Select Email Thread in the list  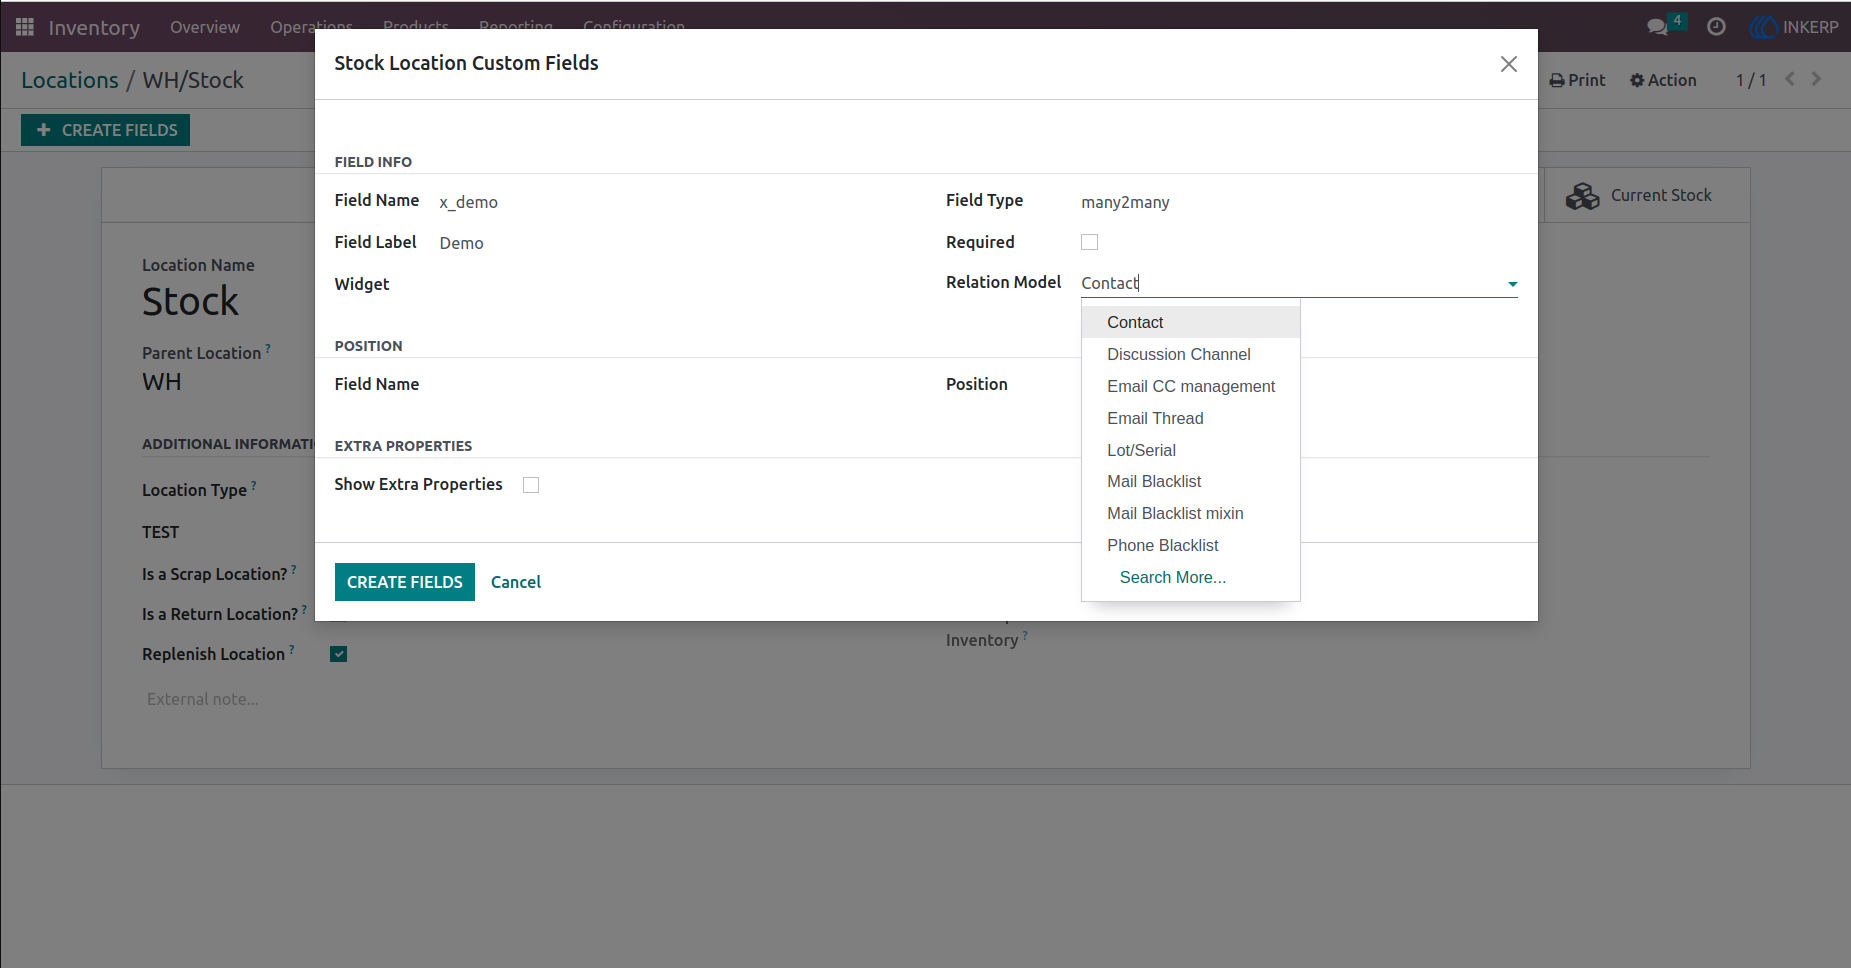1191,418
